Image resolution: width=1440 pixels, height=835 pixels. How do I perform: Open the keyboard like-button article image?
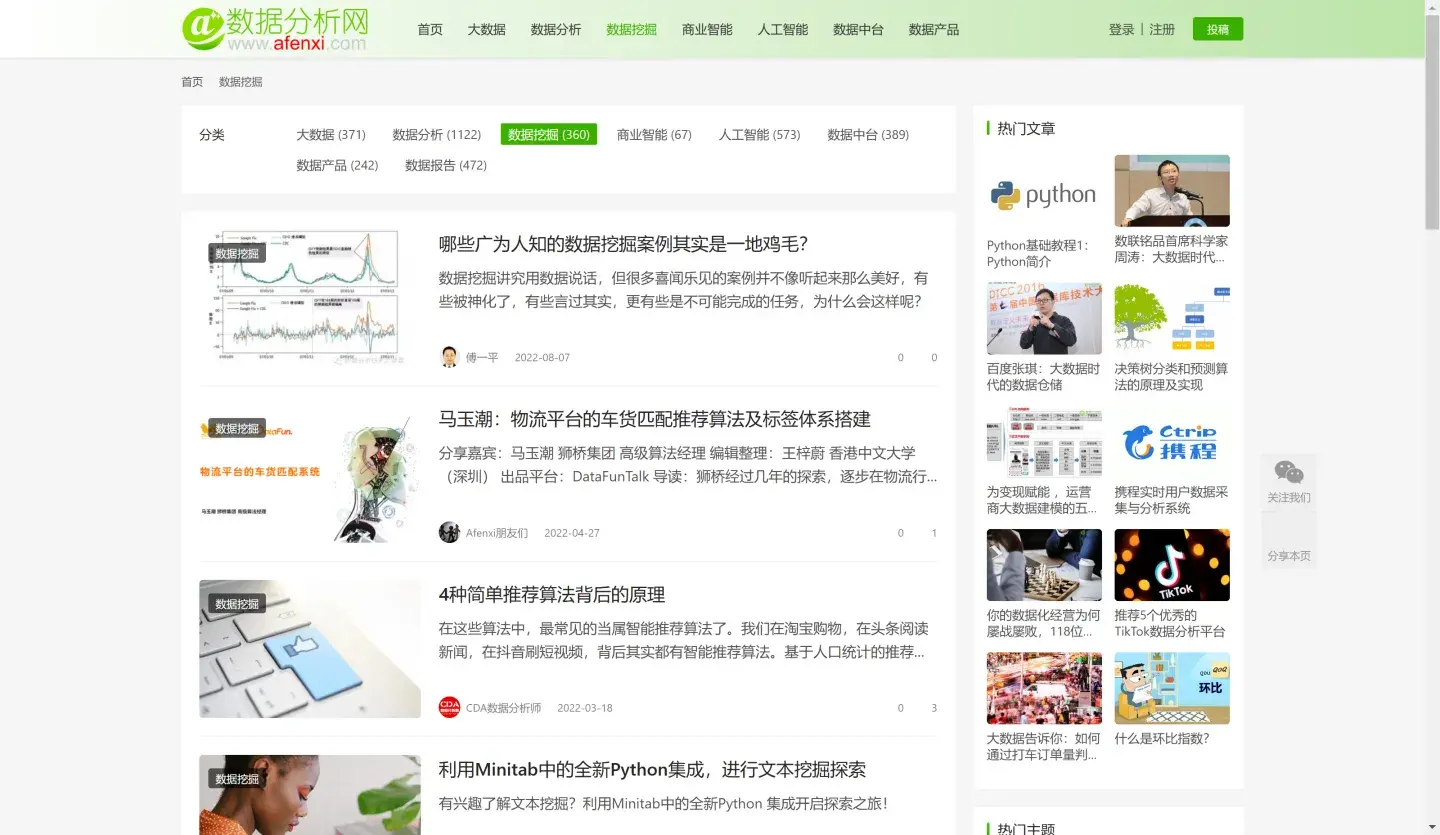click(x=310, y=649)
